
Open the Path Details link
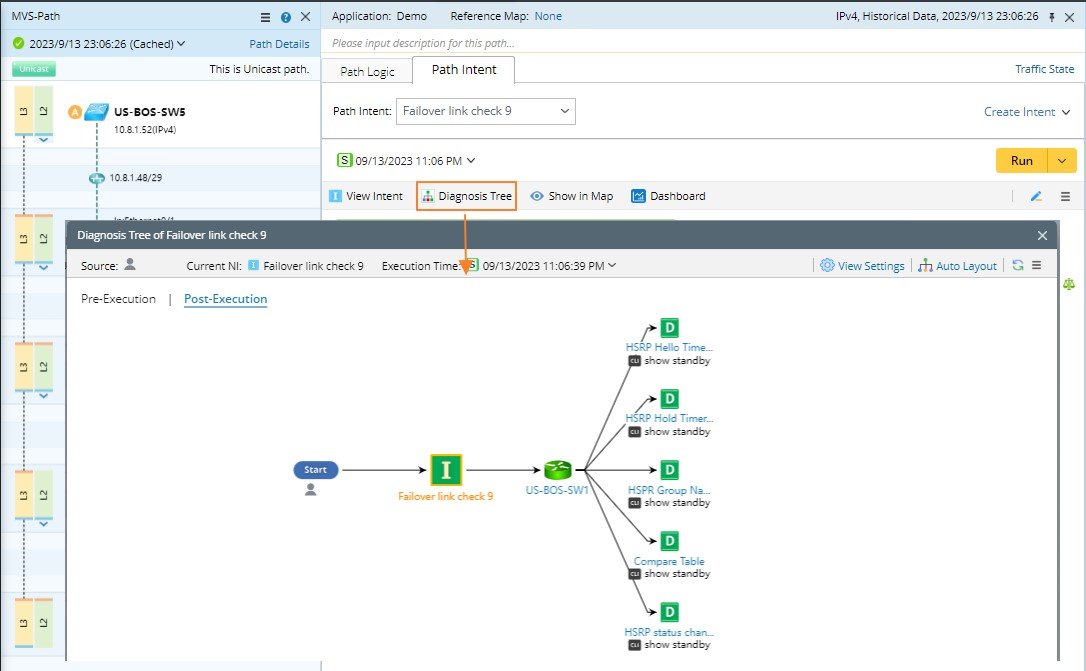tap(279, 44)
